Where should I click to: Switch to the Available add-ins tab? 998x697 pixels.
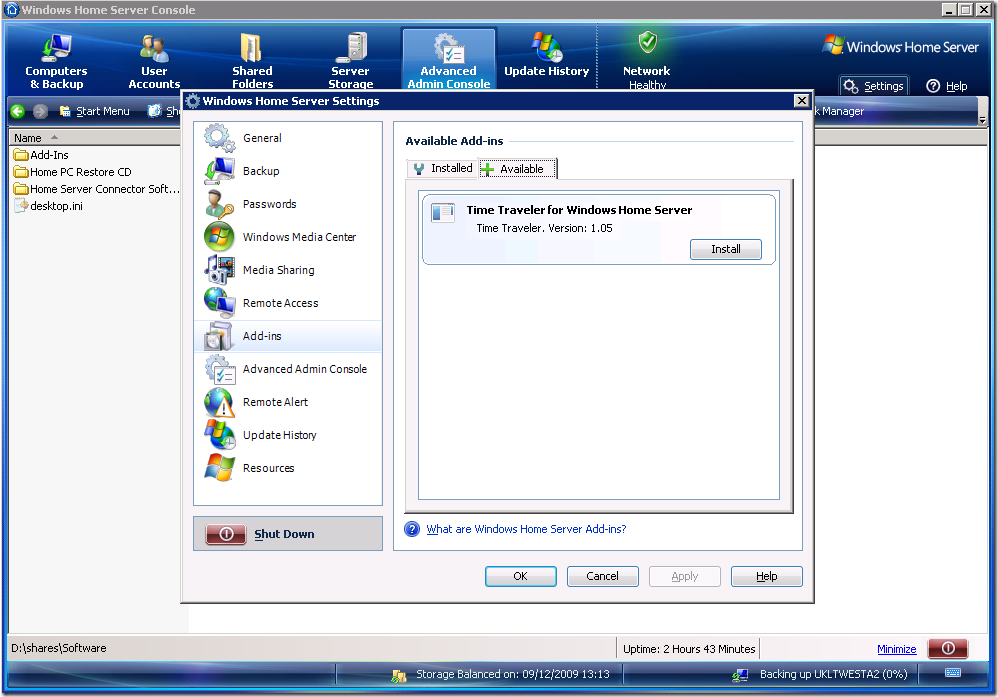tap(517, 169)
